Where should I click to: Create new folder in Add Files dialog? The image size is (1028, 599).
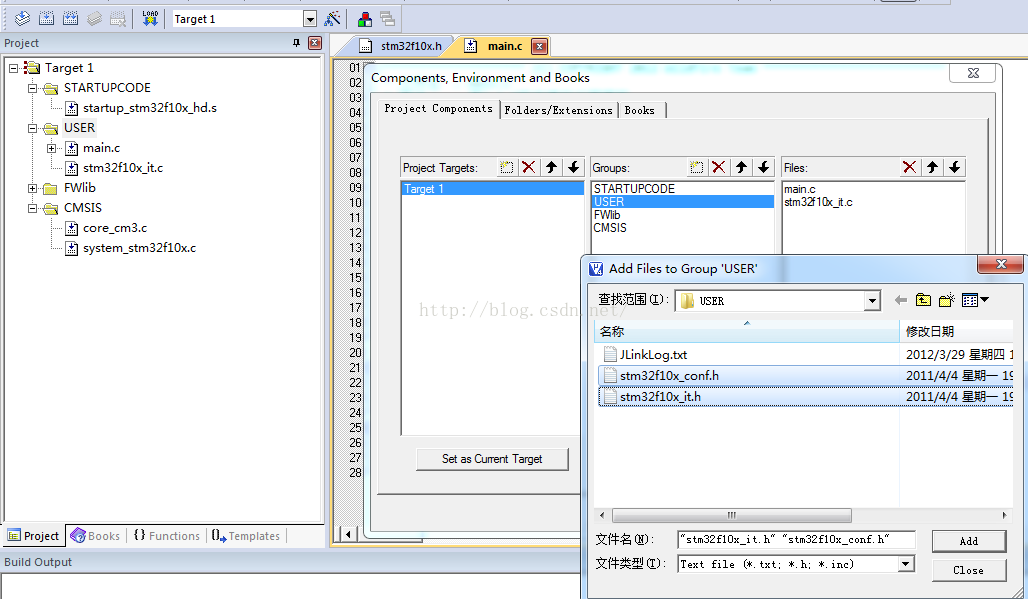pyautogui.click(x=947, y=300)
